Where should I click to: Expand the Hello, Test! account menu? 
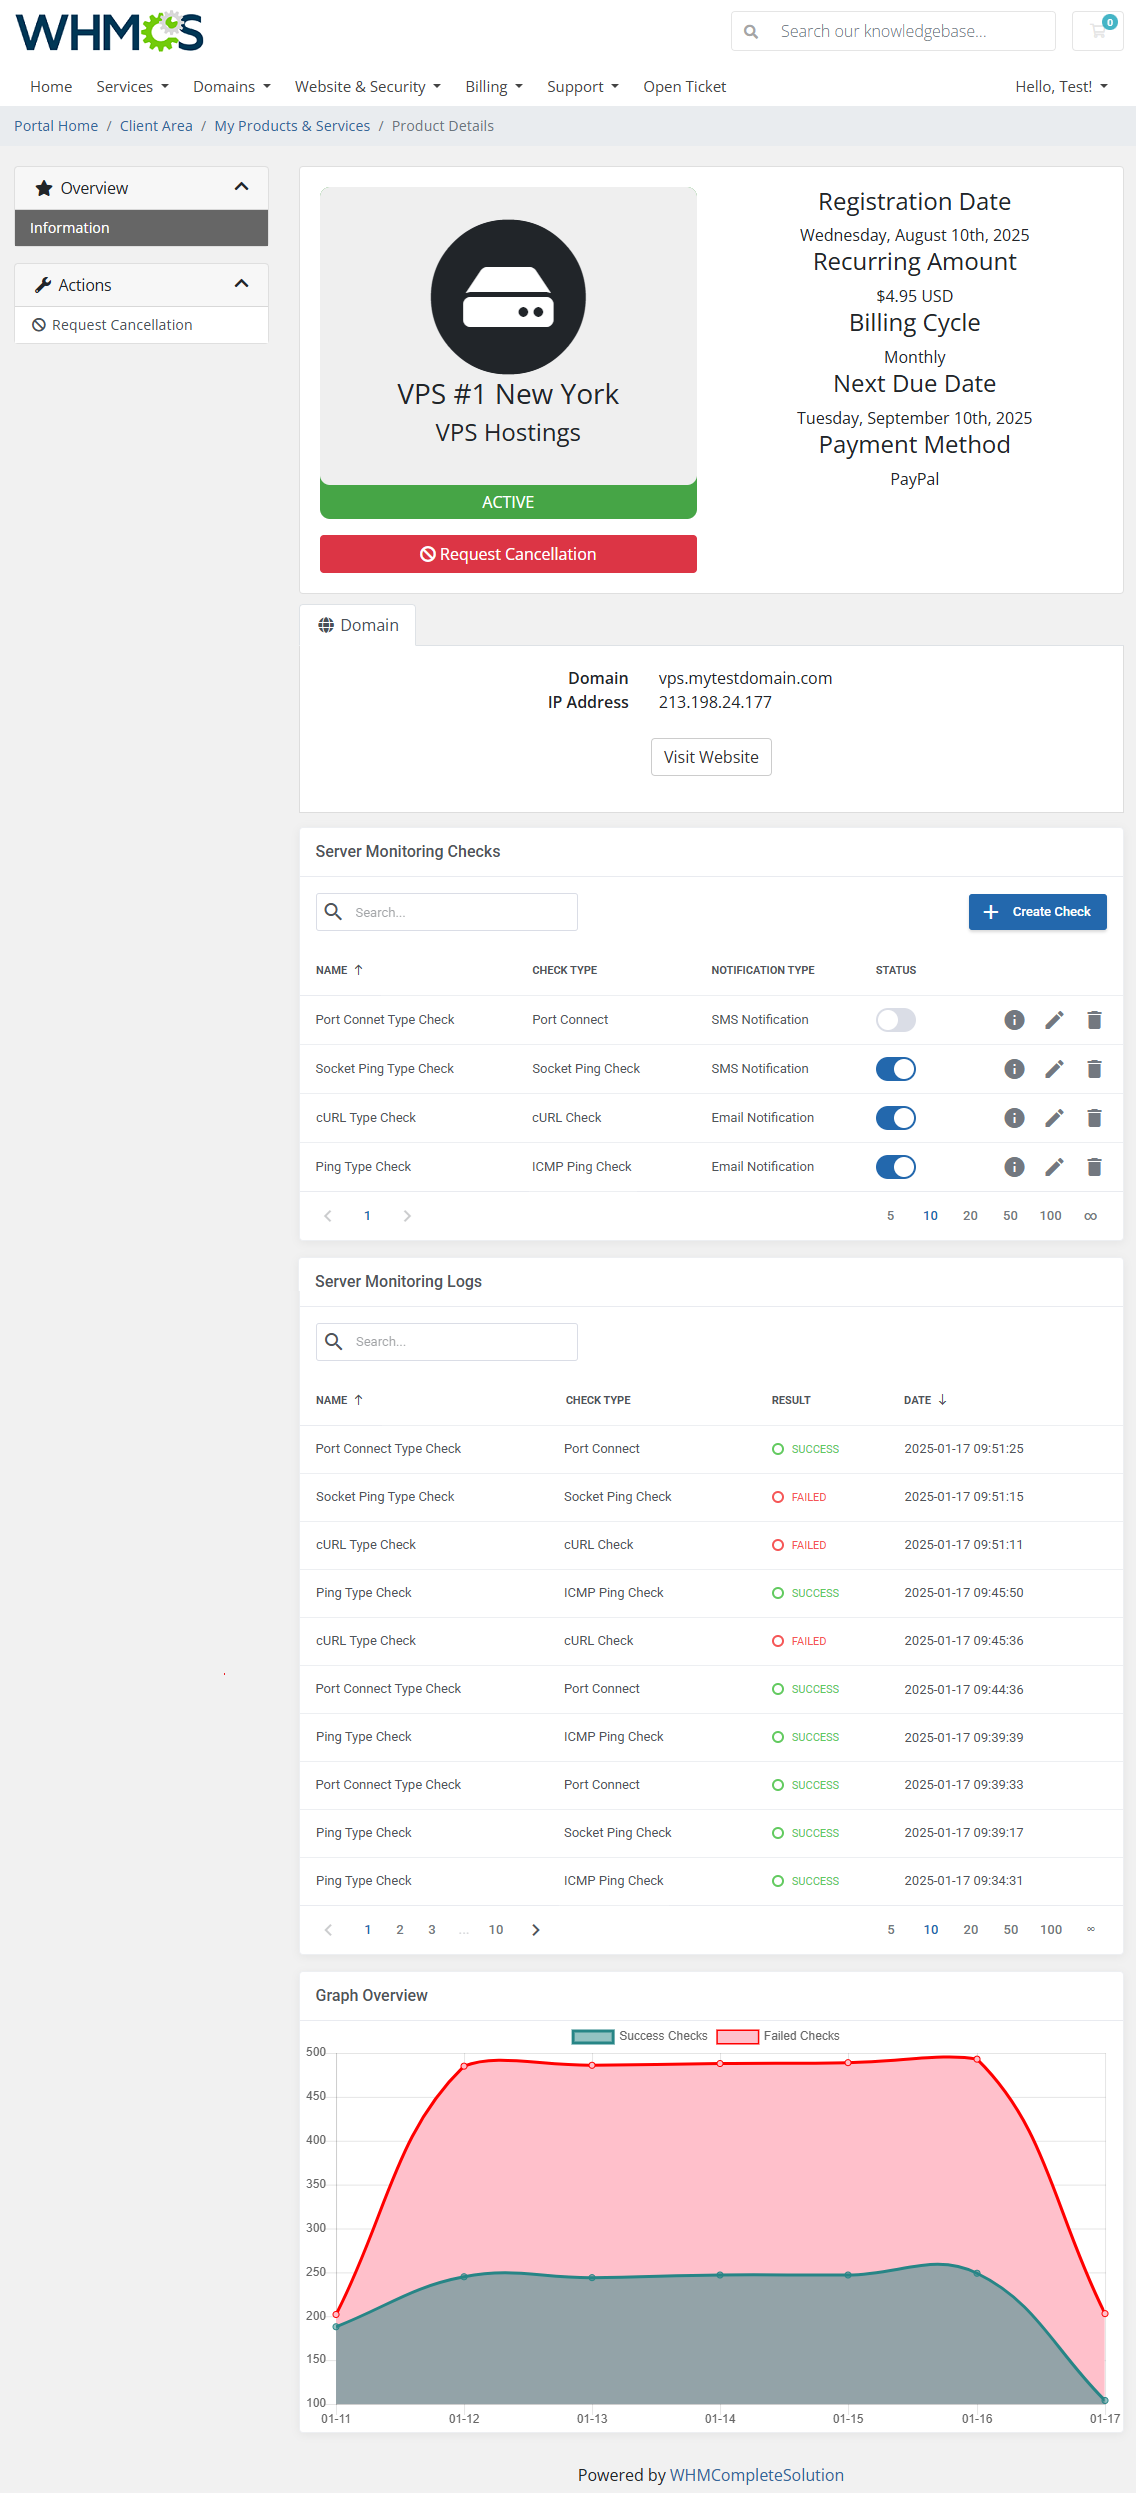(1061, 87)
